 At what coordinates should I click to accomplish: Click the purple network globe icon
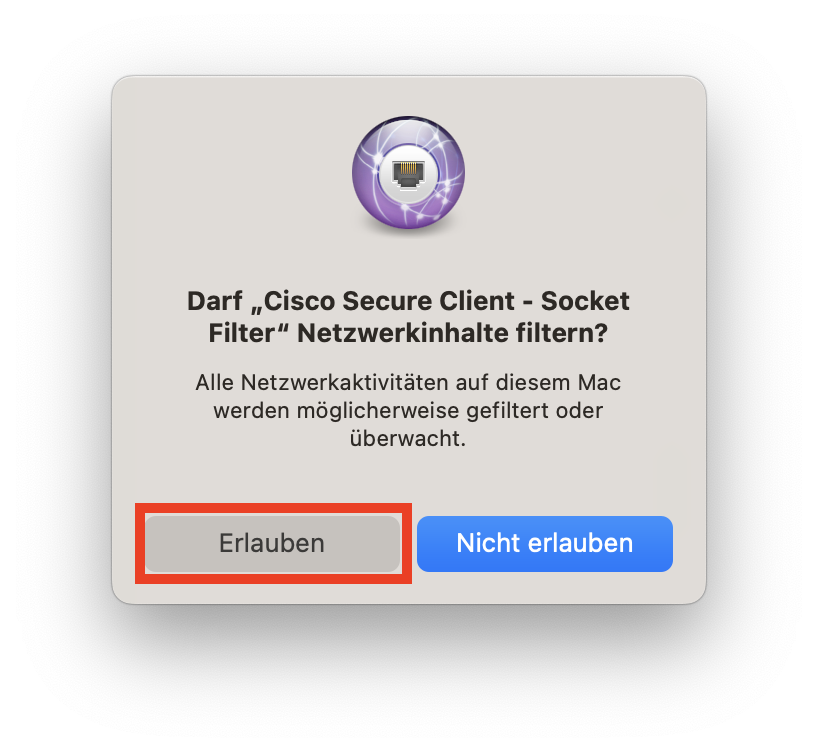408,173
